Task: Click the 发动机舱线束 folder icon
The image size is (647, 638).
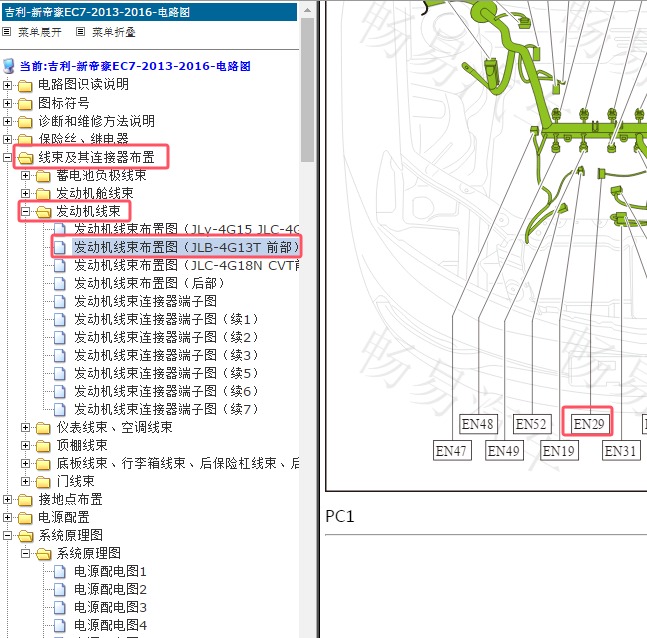Action: click(x=43, y=194)
